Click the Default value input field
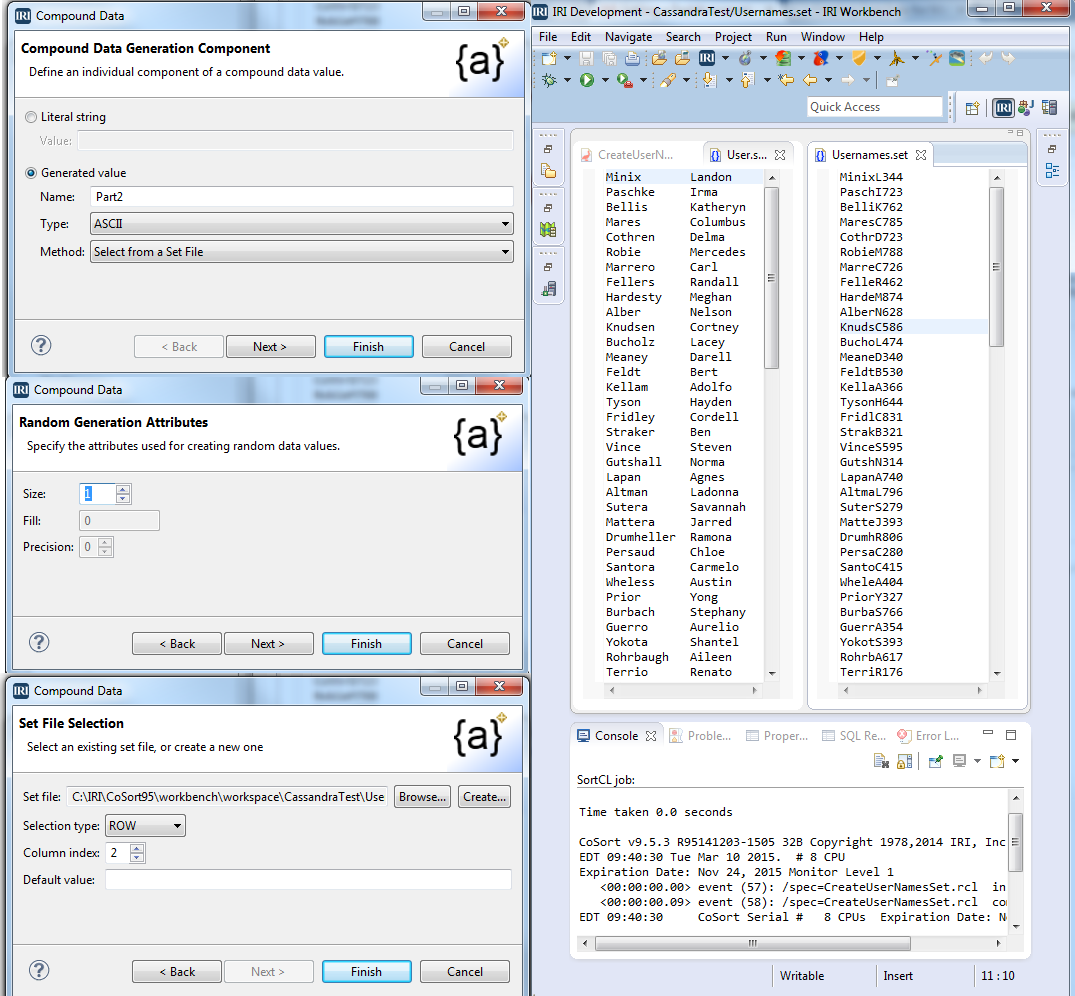Image resolution: width=1075 pixels, height=996 pixels. (x=309, y=879)
